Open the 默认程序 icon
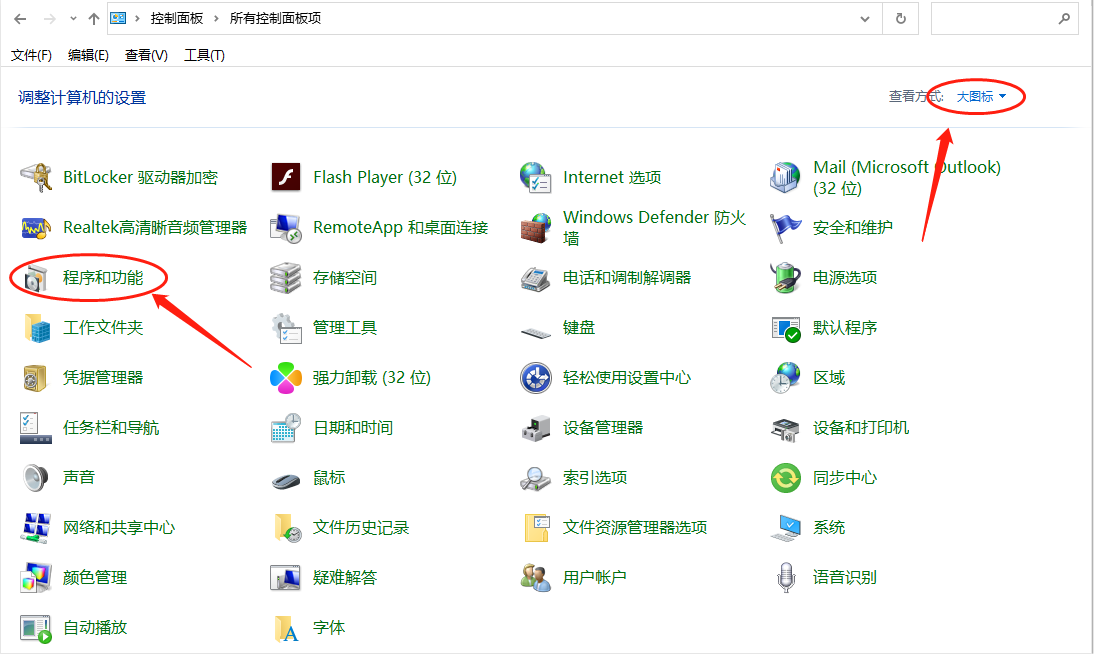This screenshot has height=654, width=1094. (x=785, y=328)
